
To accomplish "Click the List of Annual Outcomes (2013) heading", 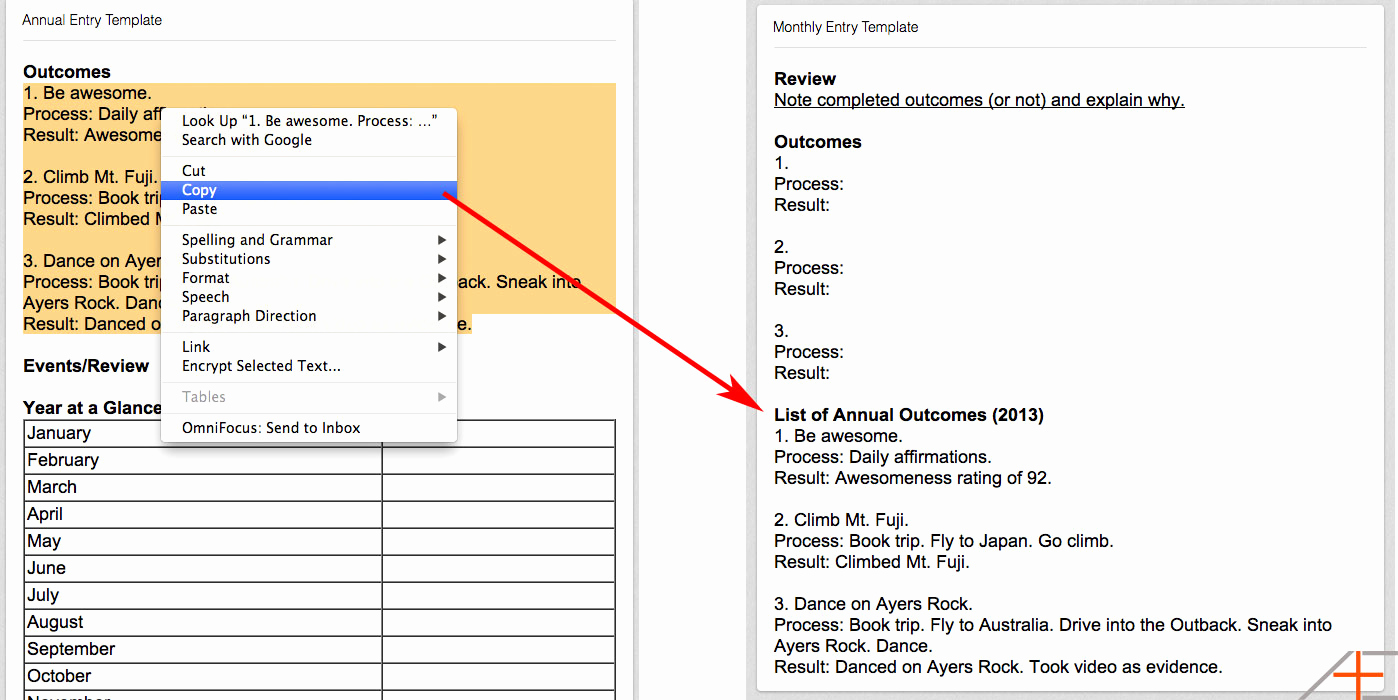I will [x=909, y=415].
